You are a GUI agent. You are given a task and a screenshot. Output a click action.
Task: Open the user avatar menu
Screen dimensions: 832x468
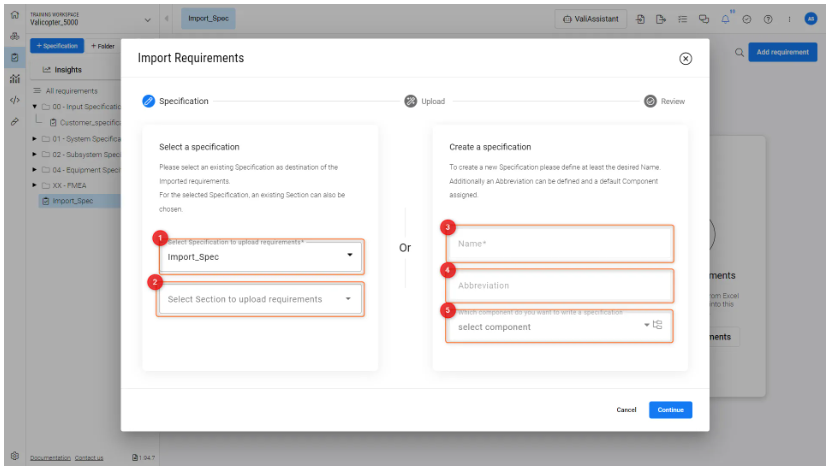tap(811, 19)
